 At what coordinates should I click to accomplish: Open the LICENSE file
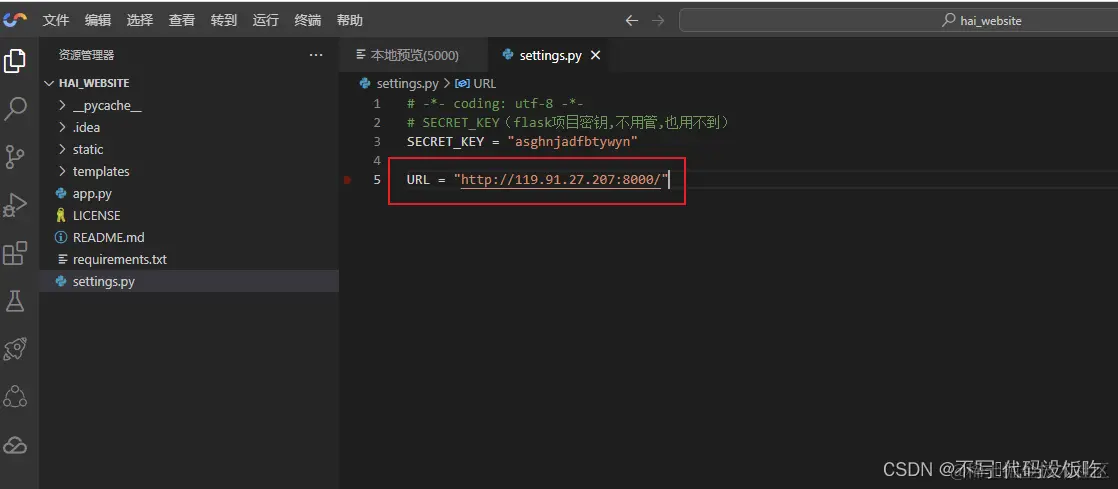(x=189, y=215)
